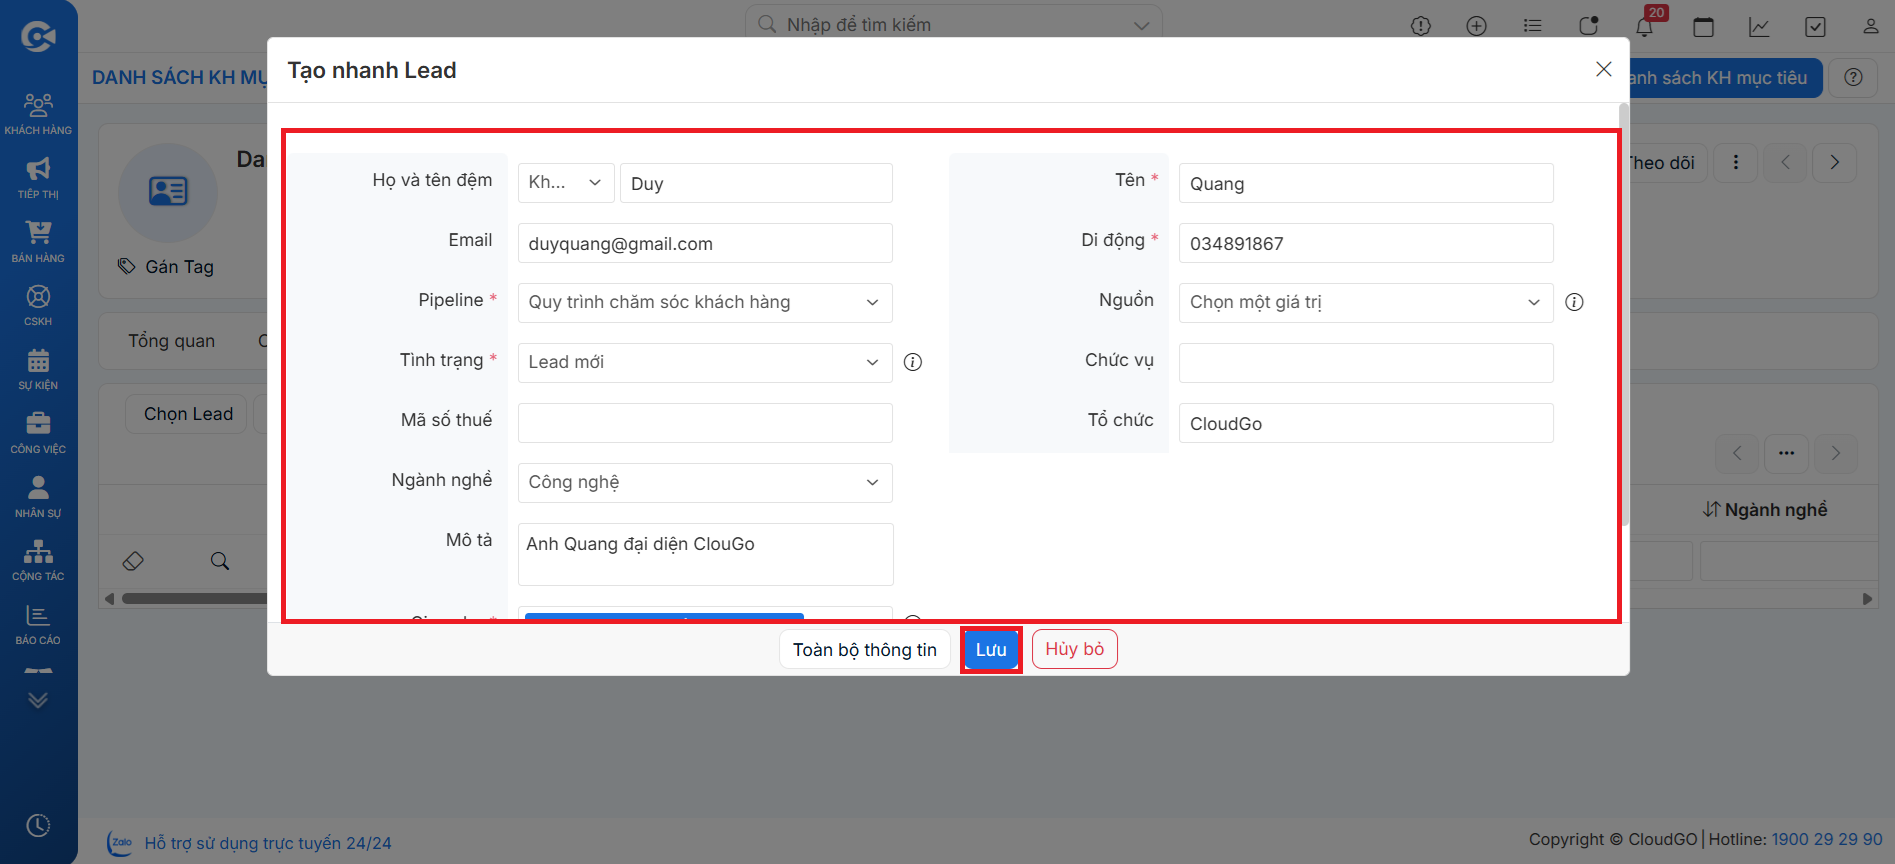Open the Báo Cáo chart module
Viewport: 1895px width, 864px height.
pos(38,624)
